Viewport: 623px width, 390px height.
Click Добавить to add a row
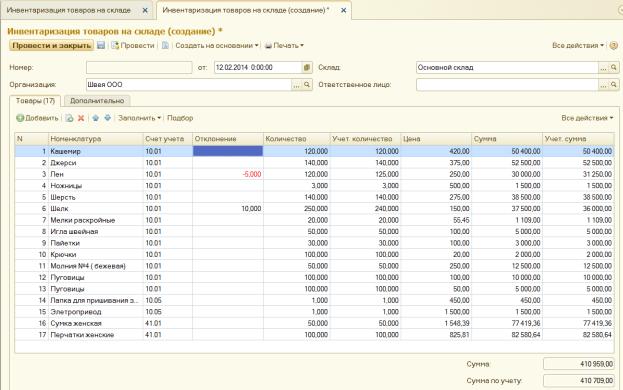pos(37,118)
